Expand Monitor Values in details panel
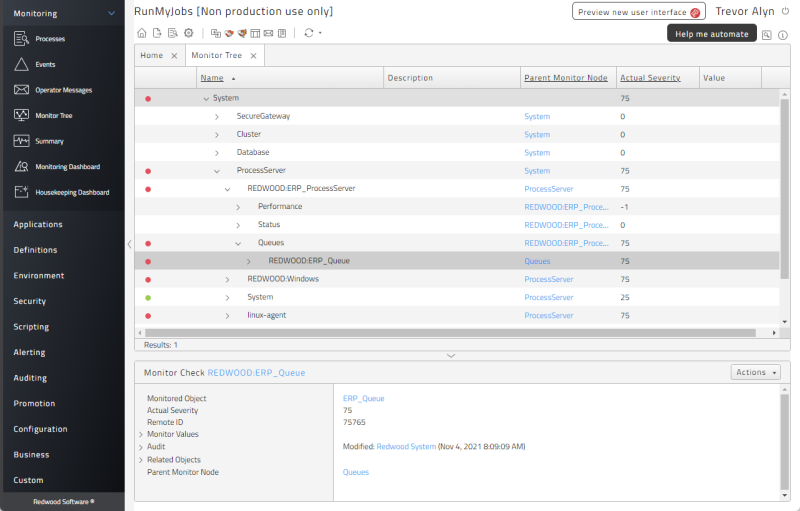This screenshot has width=800, height=511. (x=141, y=435)
